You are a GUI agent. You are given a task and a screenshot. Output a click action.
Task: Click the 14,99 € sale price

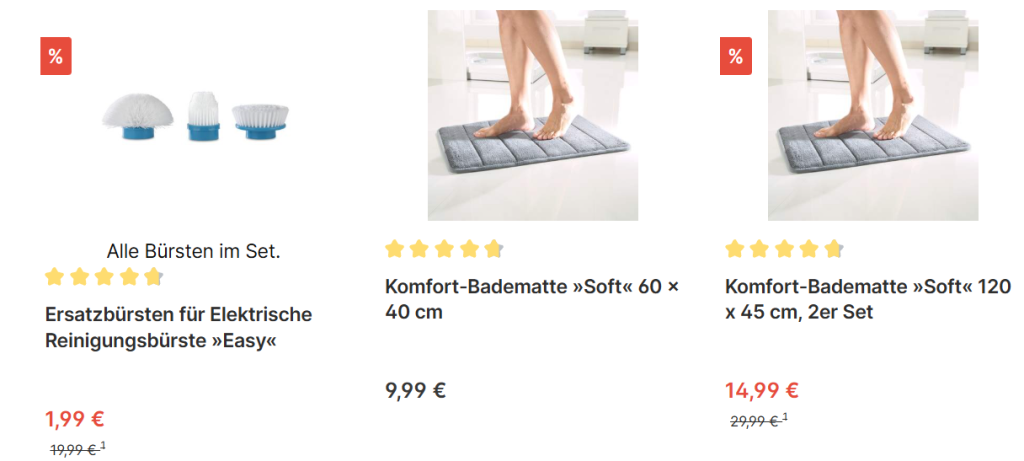(x=762, y=390)
